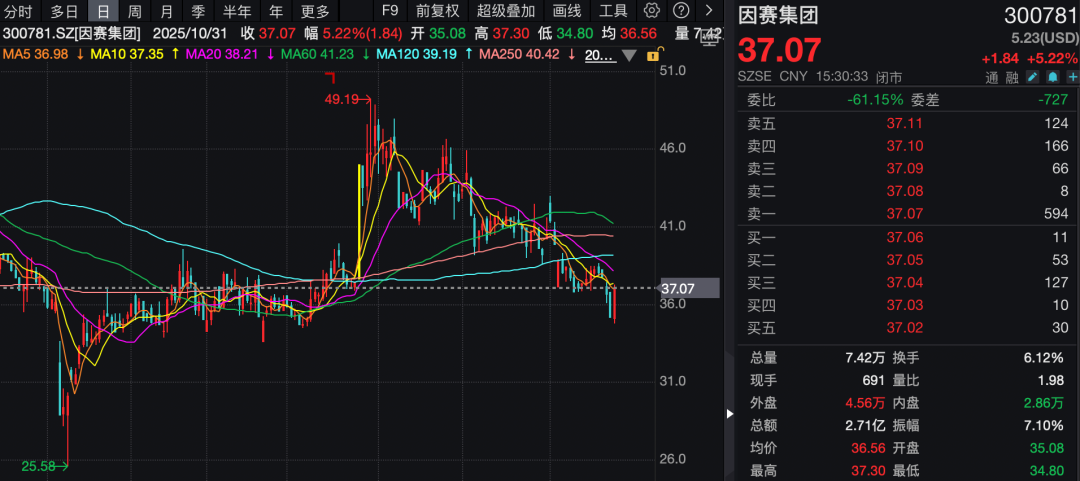Switch to 分时 intraday tab
This screenshot has height=481, width=1080.
click(x=19, y=11)
